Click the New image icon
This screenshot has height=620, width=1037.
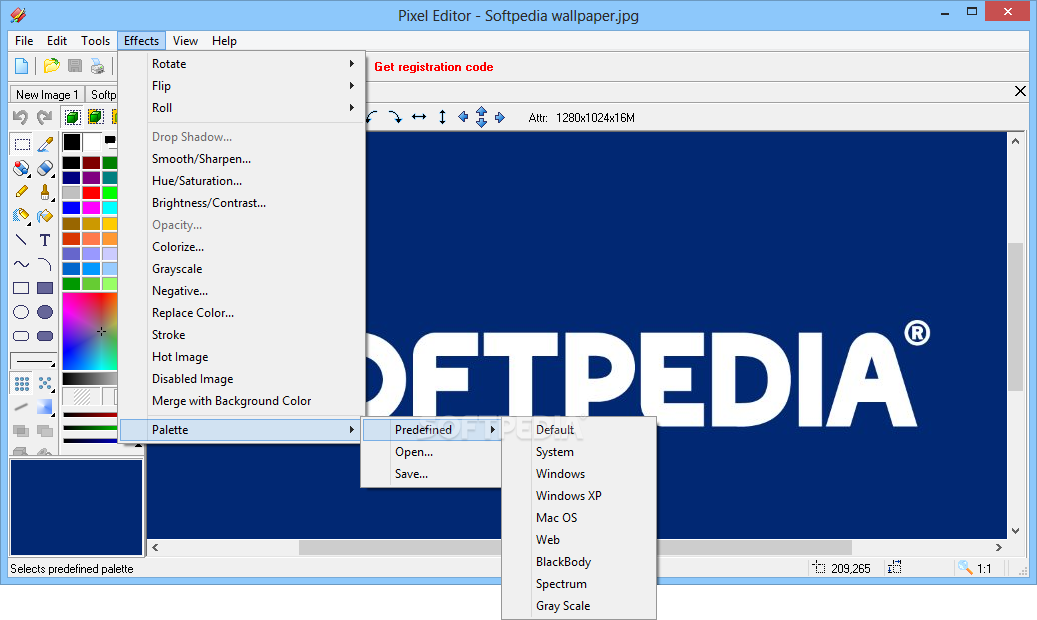point(22,66)
